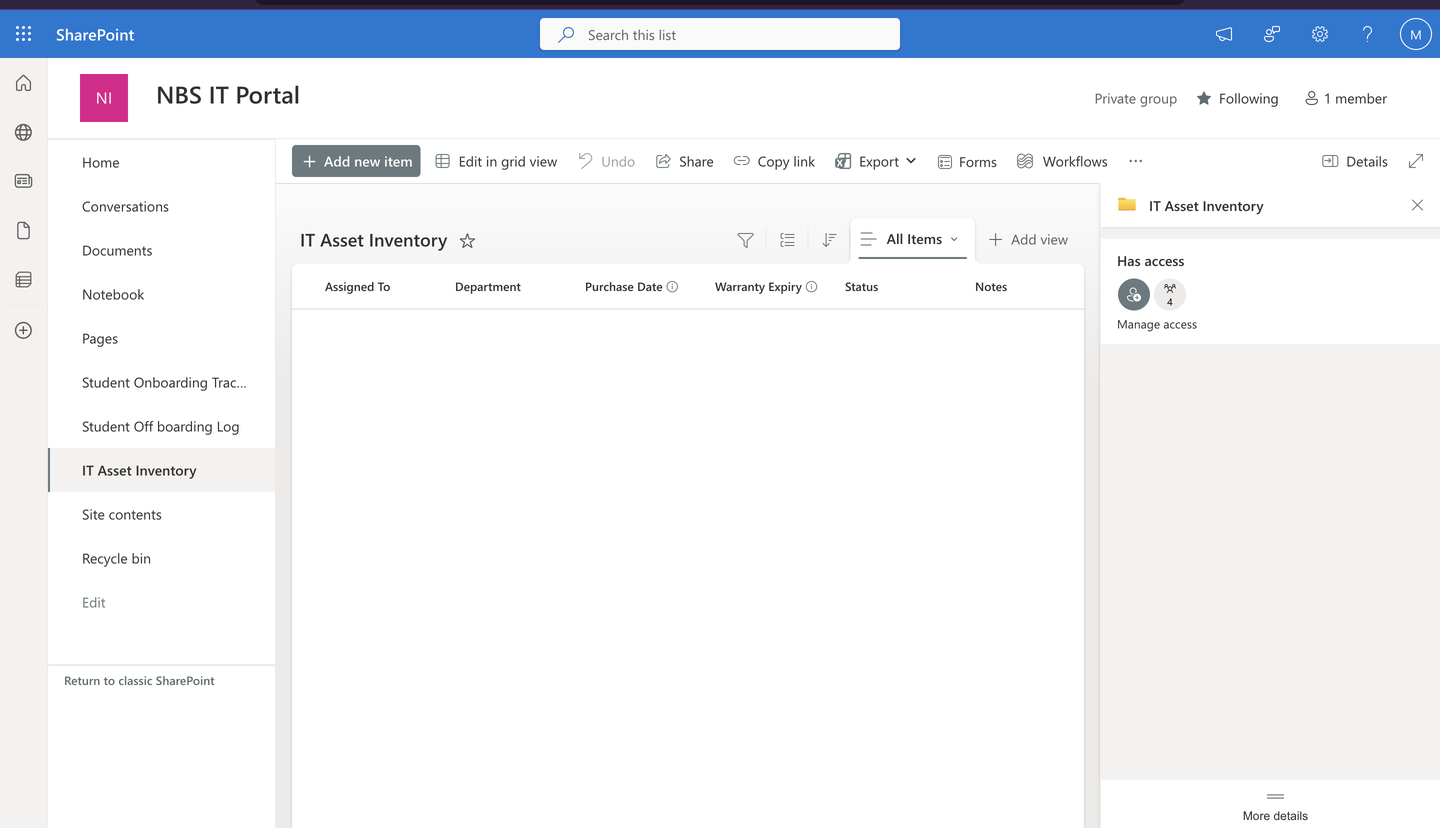Viewport: 1440px width, 828px height.
Task: Open the Notes column header menu
Action: point(991,287)
